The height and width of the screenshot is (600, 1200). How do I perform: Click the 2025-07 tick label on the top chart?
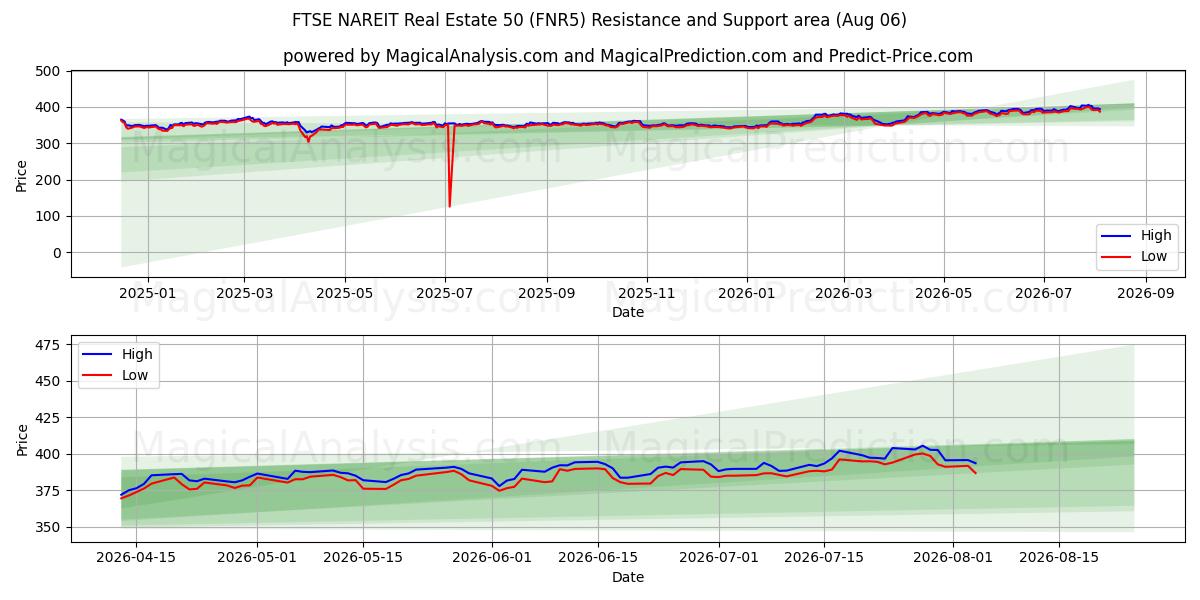click(x=446, y=294)
